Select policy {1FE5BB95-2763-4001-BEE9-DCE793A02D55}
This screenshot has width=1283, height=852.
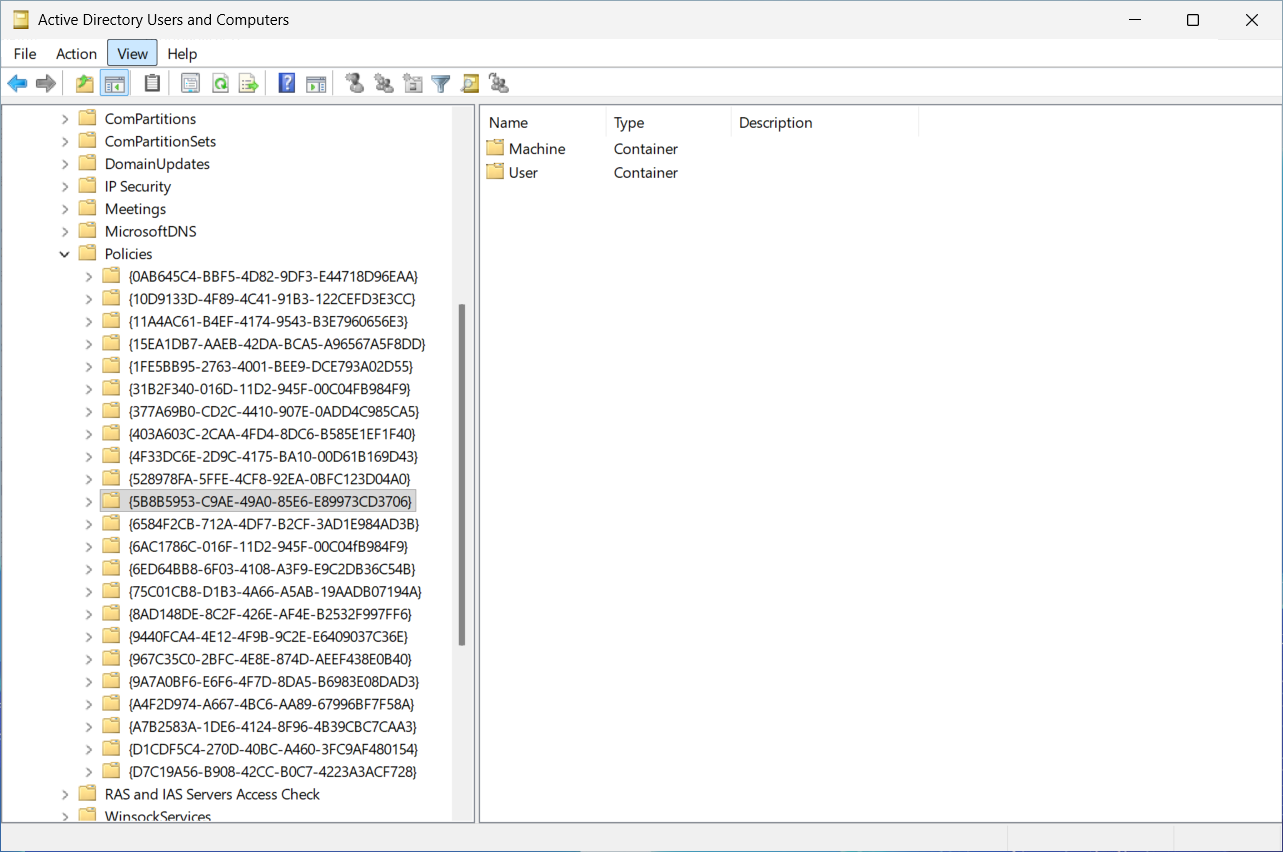tap(271, 366)
